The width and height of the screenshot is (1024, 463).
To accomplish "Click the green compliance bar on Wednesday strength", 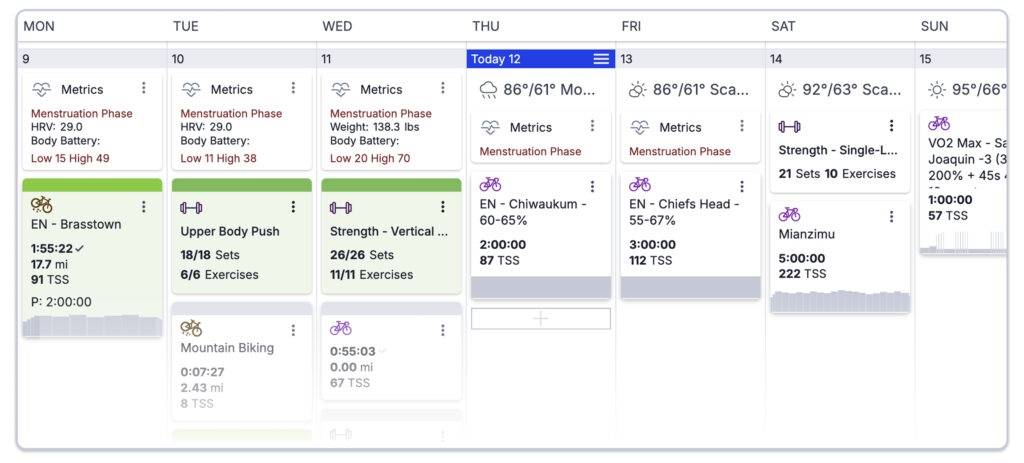I will pos(391,185).
